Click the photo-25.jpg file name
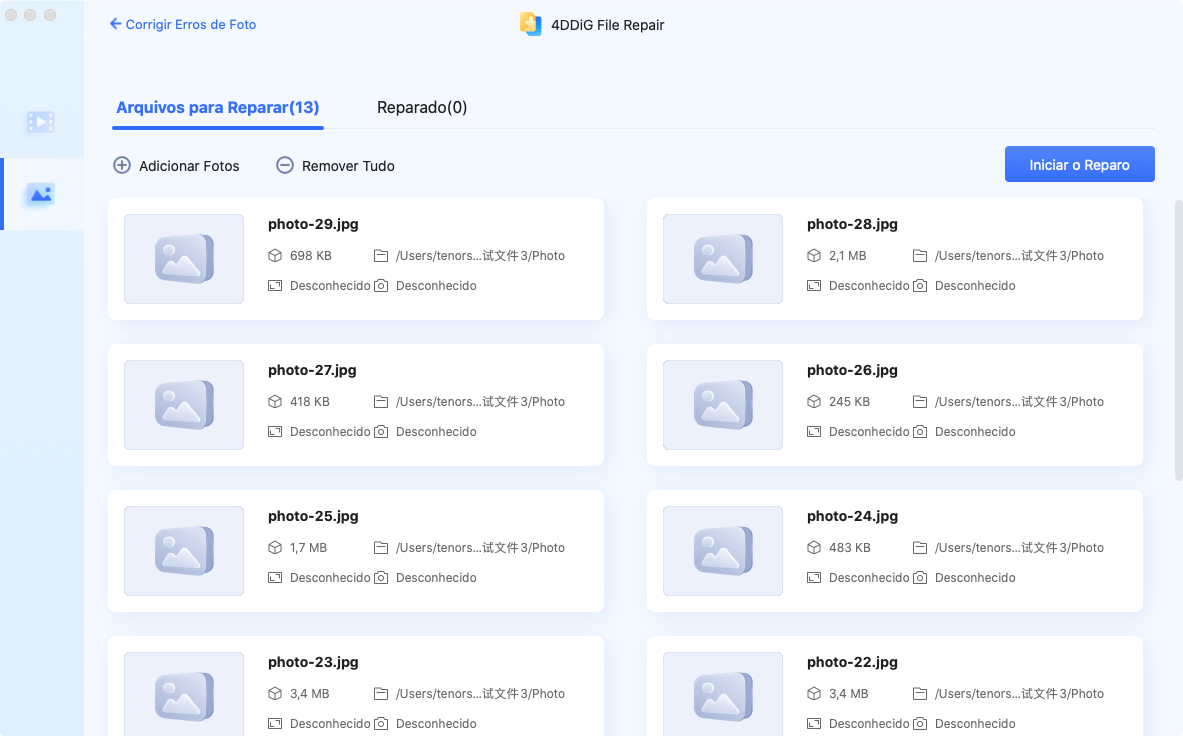The height and width of the screenshot is (736, 1183). click(x=313, y=517)
